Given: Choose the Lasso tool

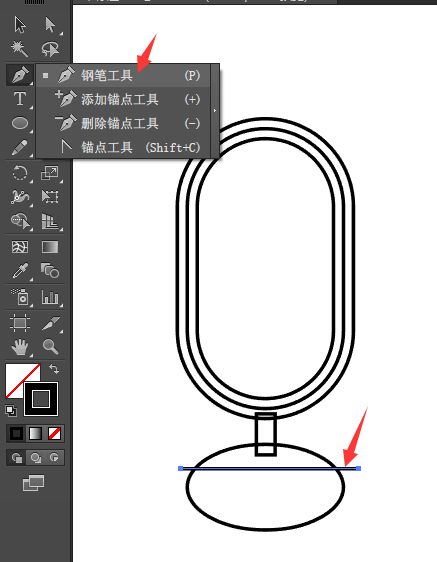Looking at the screenshot, I should click(50, 49).
